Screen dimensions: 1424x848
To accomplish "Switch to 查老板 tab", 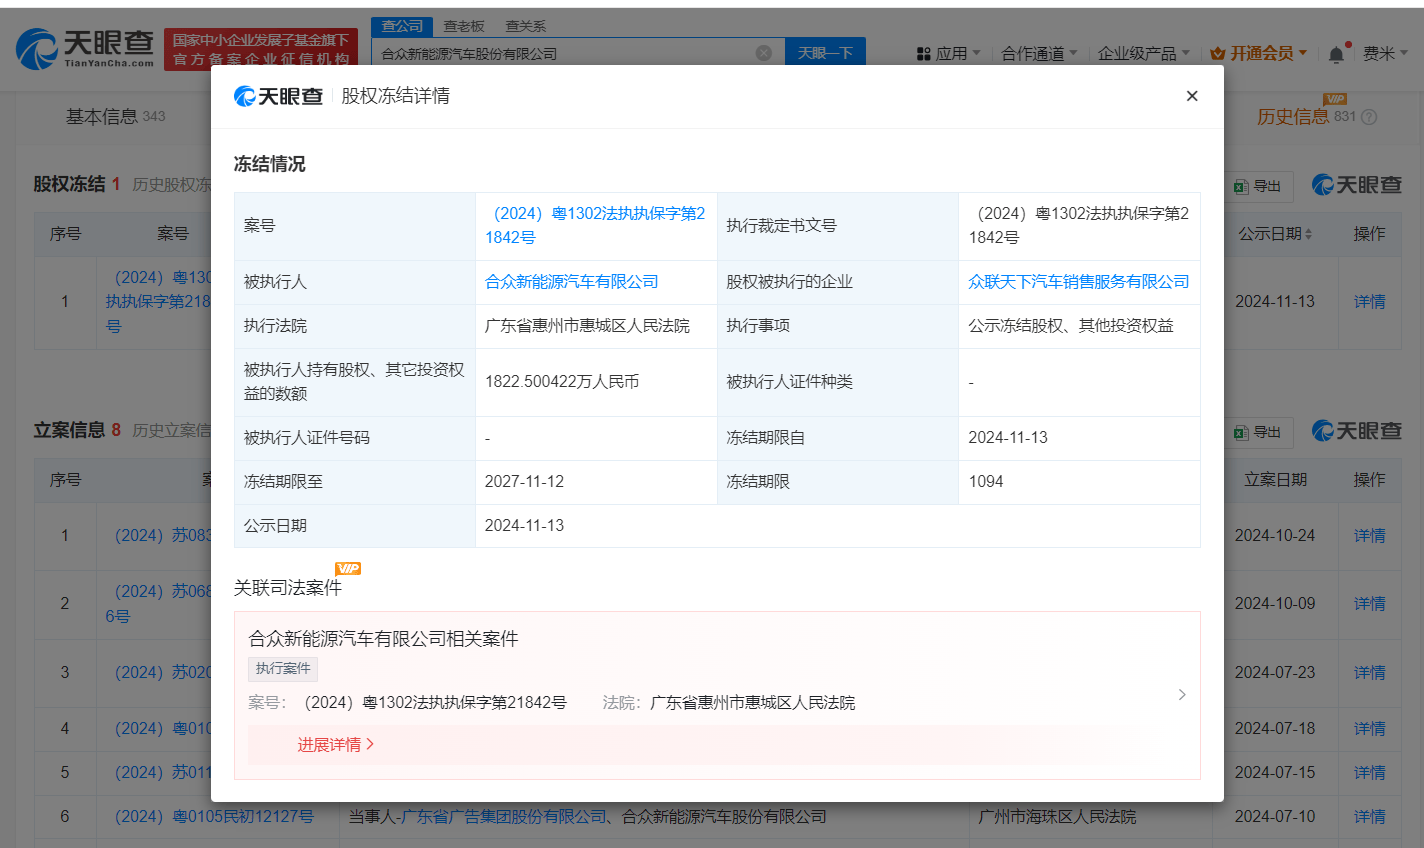I will [x=464, y=26].
